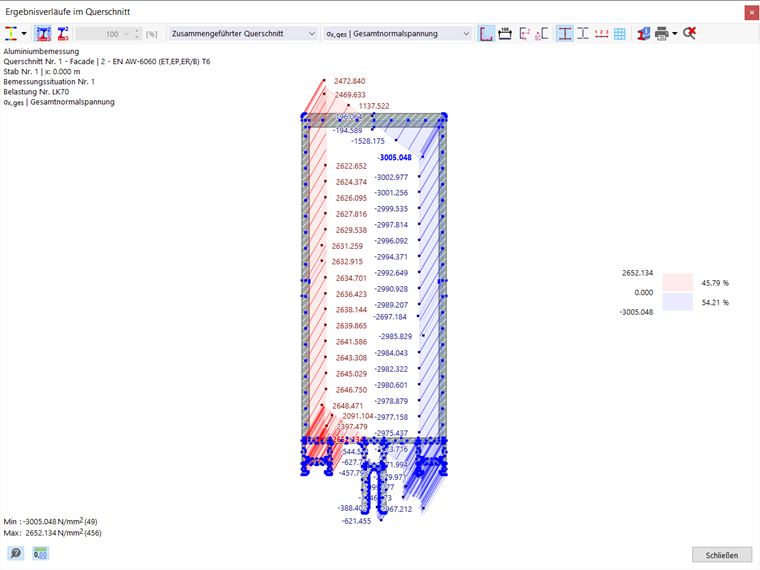Image resolution: width=760 pixels, height=570 pixels.
Task: Open the Gesamtnormalspannung result dropdown
Action: coord(397,33)
